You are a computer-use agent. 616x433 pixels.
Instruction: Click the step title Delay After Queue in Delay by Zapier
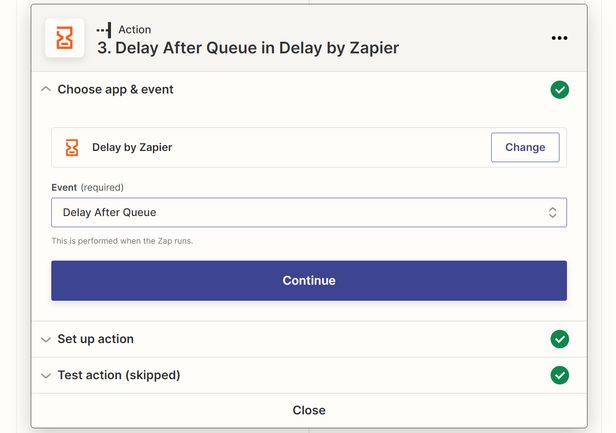[248, 47]
